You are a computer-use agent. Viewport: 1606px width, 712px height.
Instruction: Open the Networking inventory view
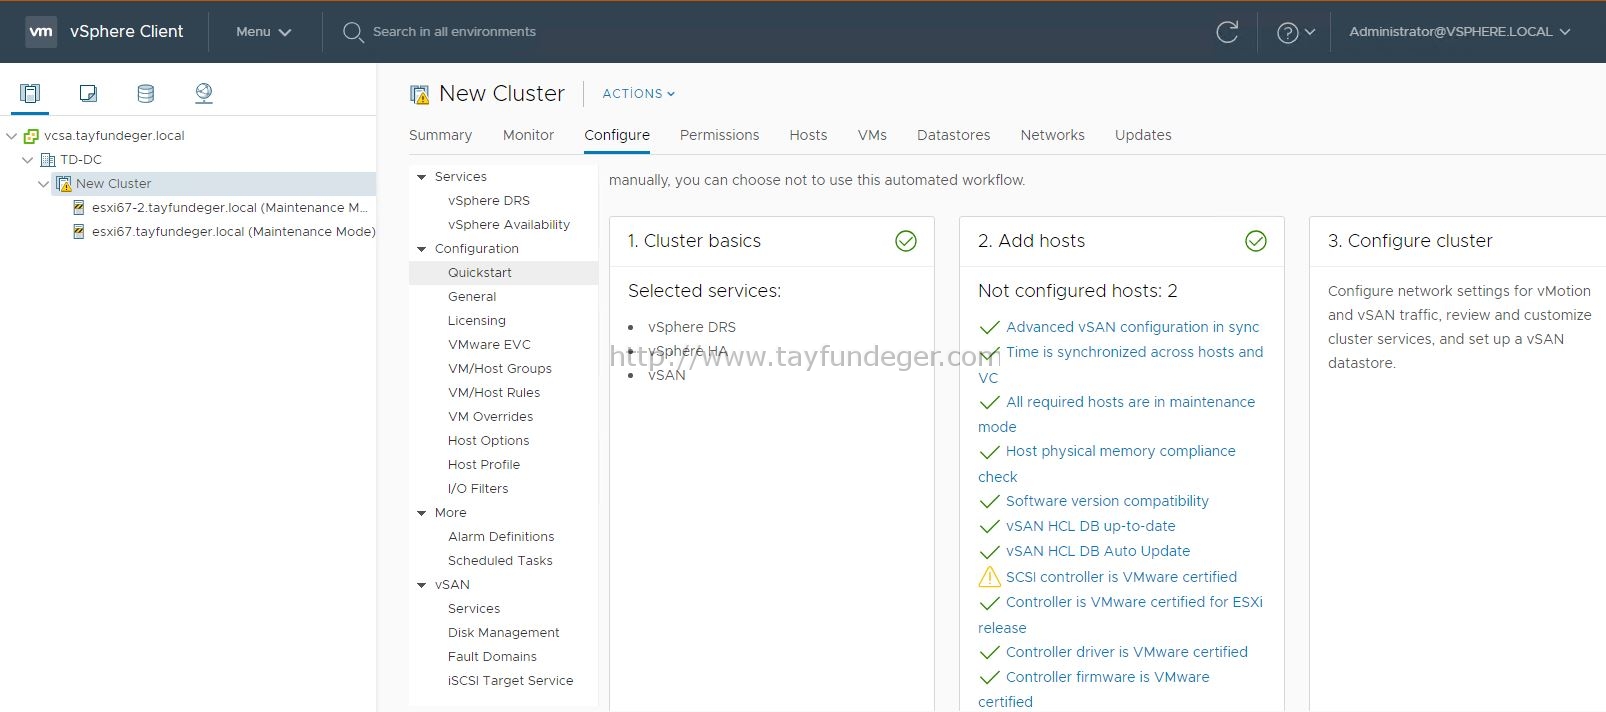point(204,93)
